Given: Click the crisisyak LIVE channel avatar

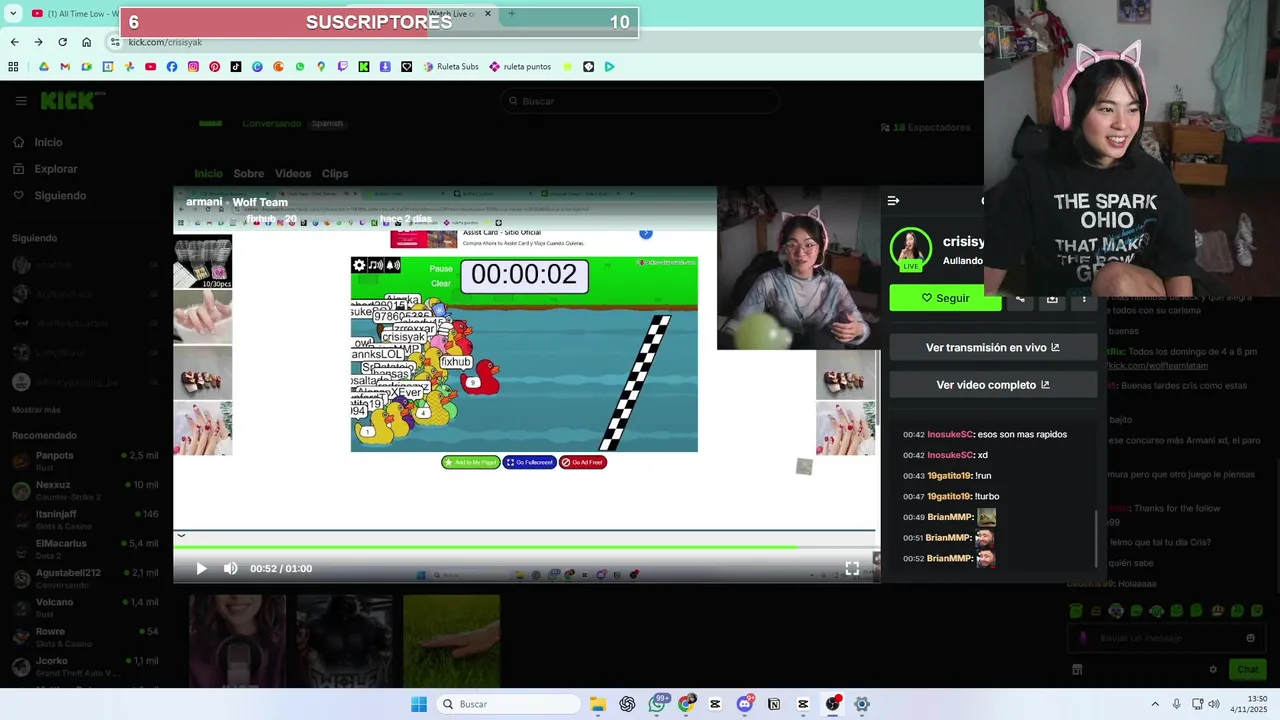Looking at the screenshot, I should [x=911, y=250].
